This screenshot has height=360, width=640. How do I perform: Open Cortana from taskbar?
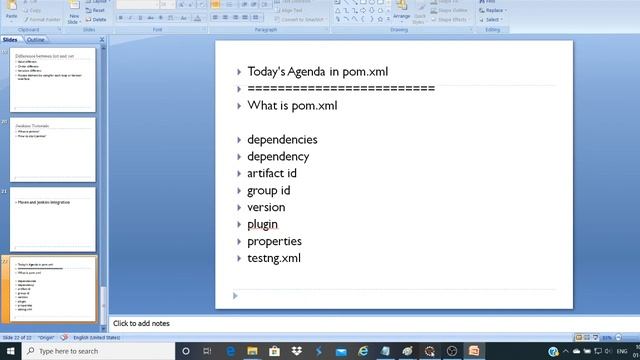[186, 351]
